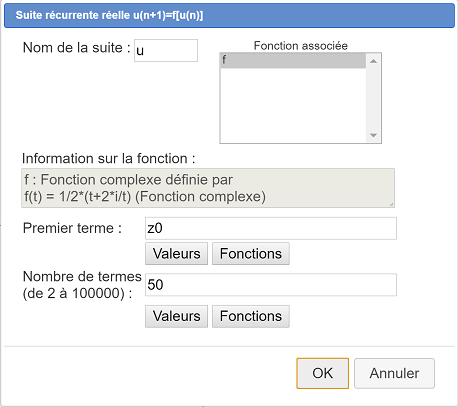
Task: Click the function information text area
Action: pyautogui.click(x=208, y=188)
